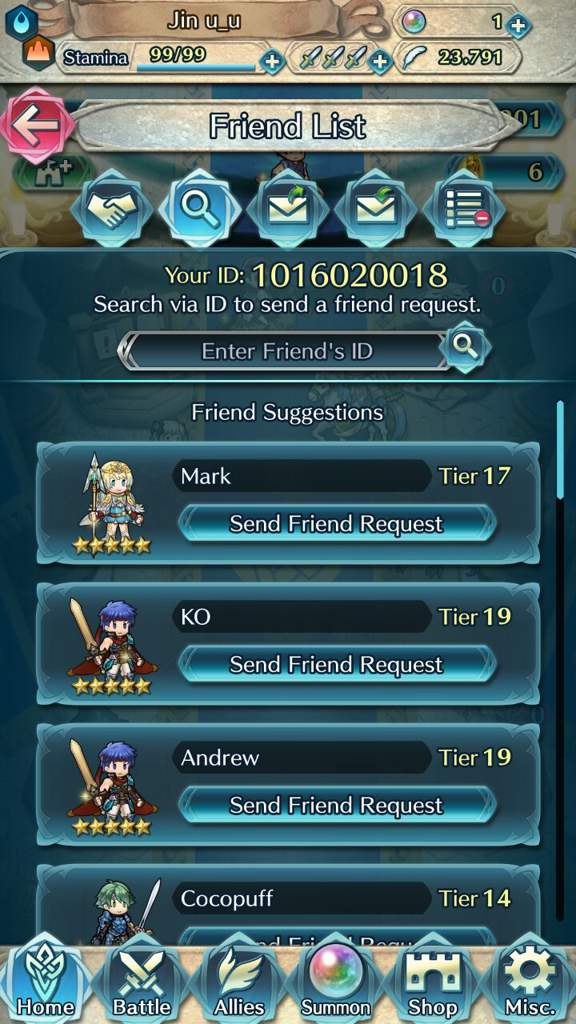Open the remove friends list icon

click(x=464, y=209)
